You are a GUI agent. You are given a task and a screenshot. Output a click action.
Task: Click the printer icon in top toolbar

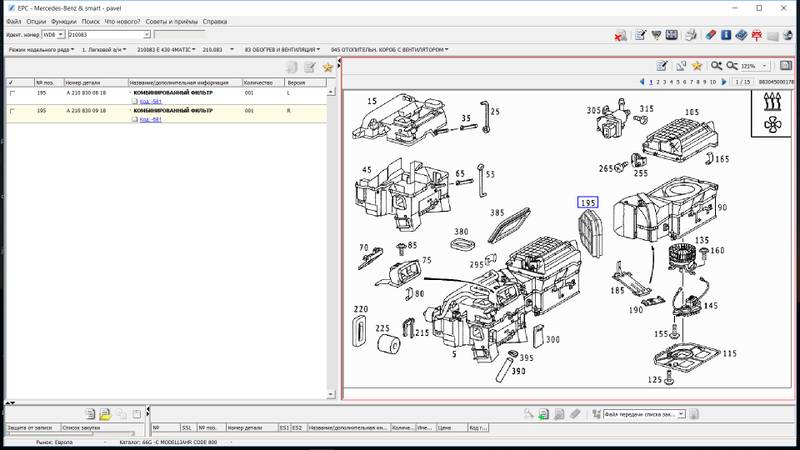[x=690, y=35]
